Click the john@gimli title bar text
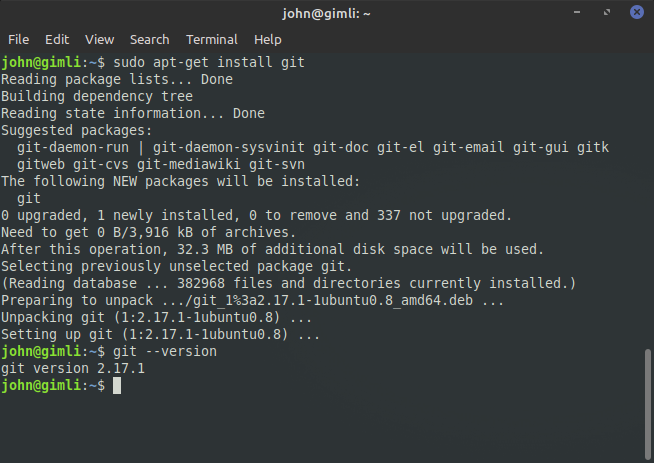The width and height of the screenshot is (654, 463). [x=326, y=14]
